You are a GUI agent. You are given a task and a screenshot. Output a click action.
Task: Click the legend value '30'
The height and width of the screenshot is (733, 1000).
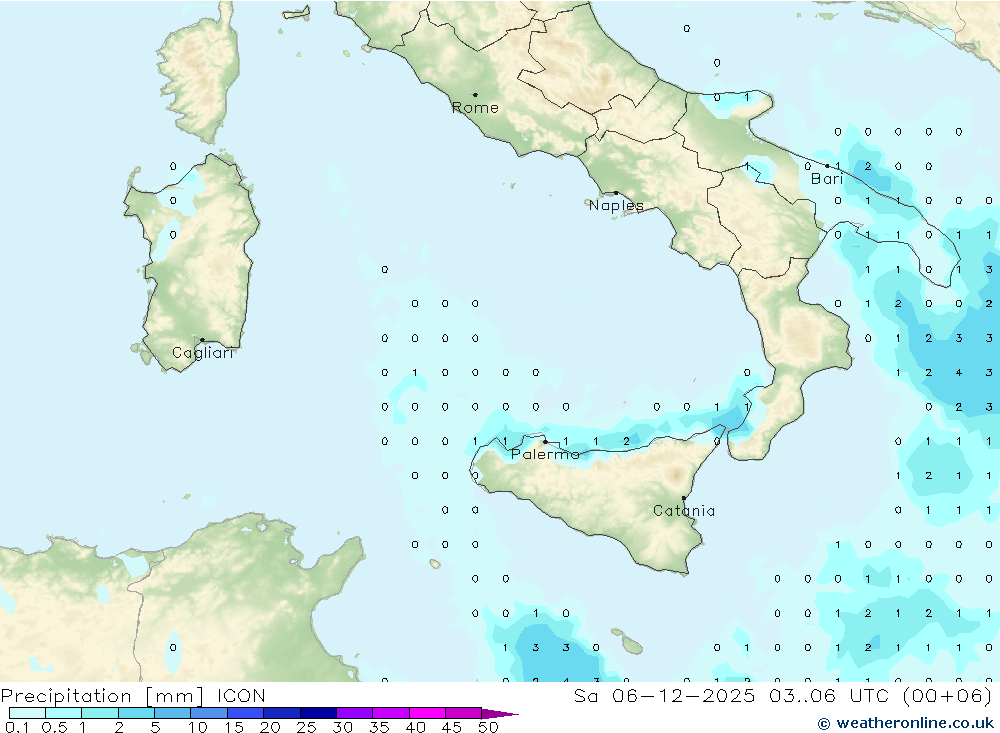point(342,727)
